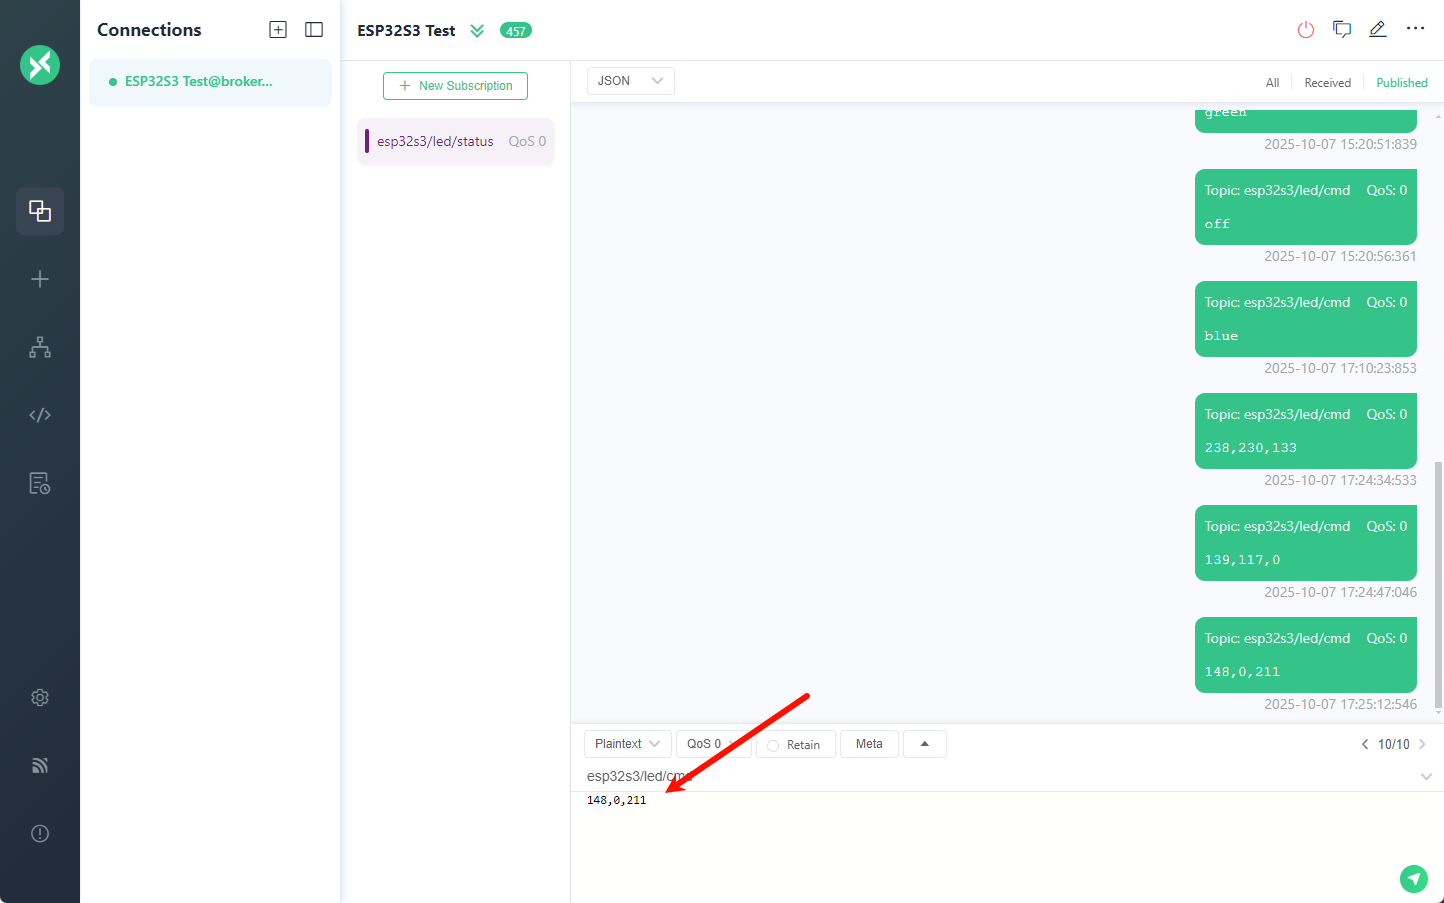Click the green send message button

click(x=1413, y=879)
